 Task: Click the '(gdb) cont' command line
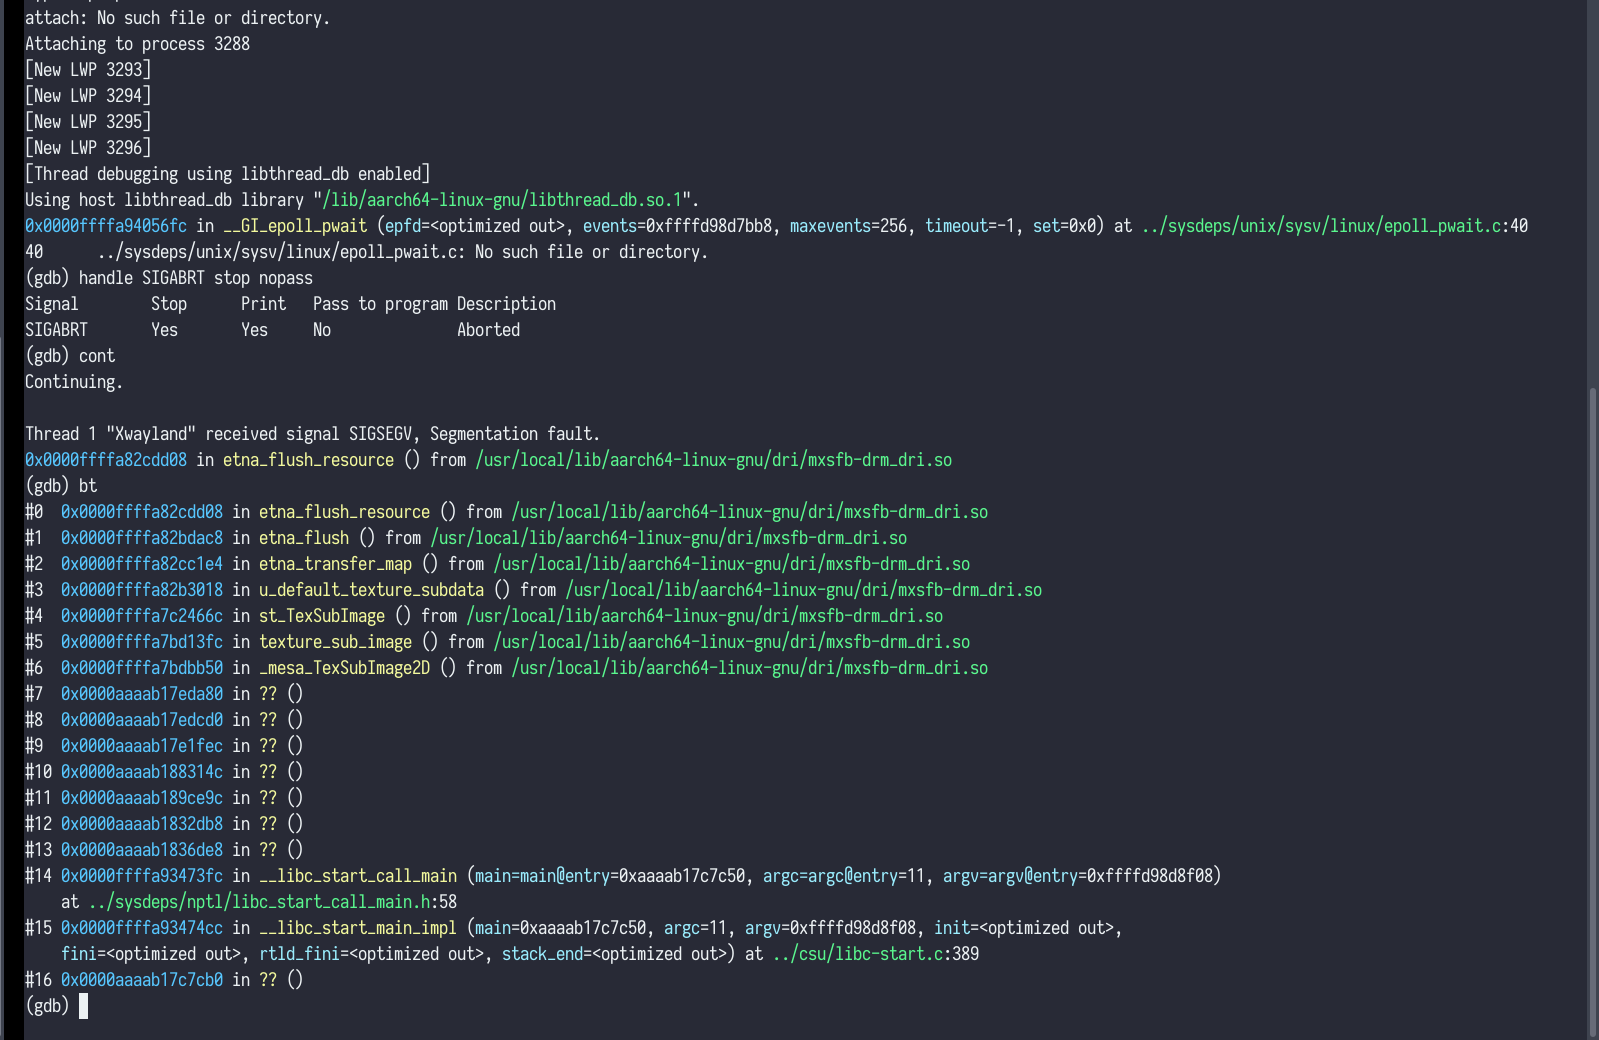(x=70, y=356)
